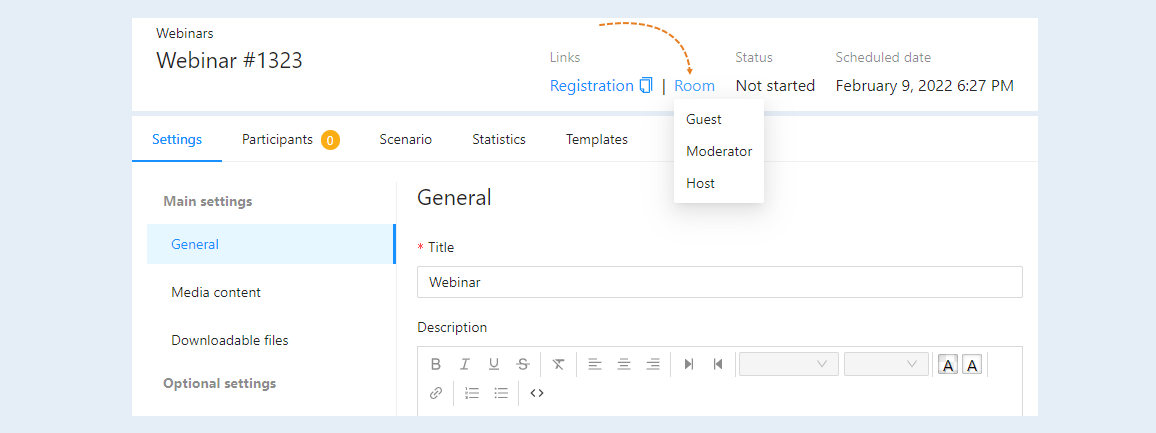Open the second formatting dropdown in toolbar
Image resolution: width=1156 pixels, height=433 pixels.
click(x=886, y=364)
